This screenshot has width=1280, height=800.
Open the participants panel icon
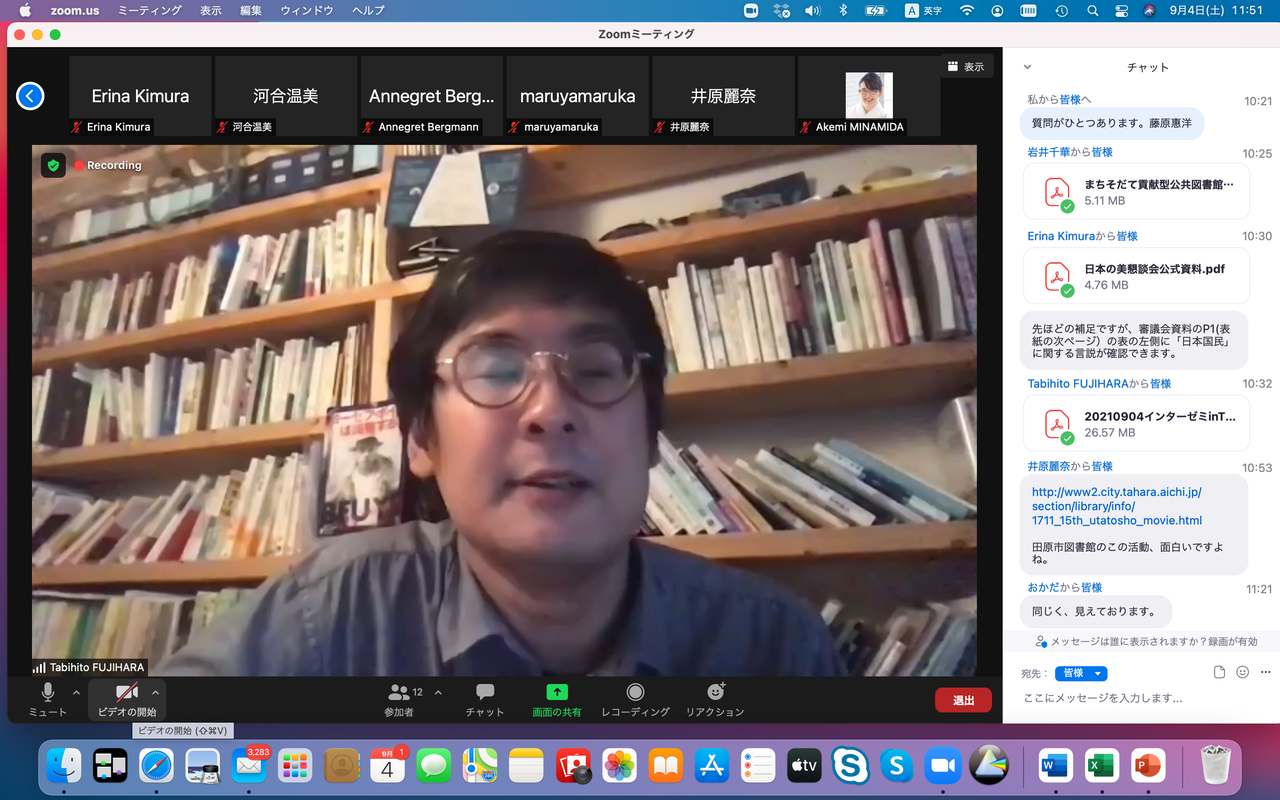tap(399, 692)
